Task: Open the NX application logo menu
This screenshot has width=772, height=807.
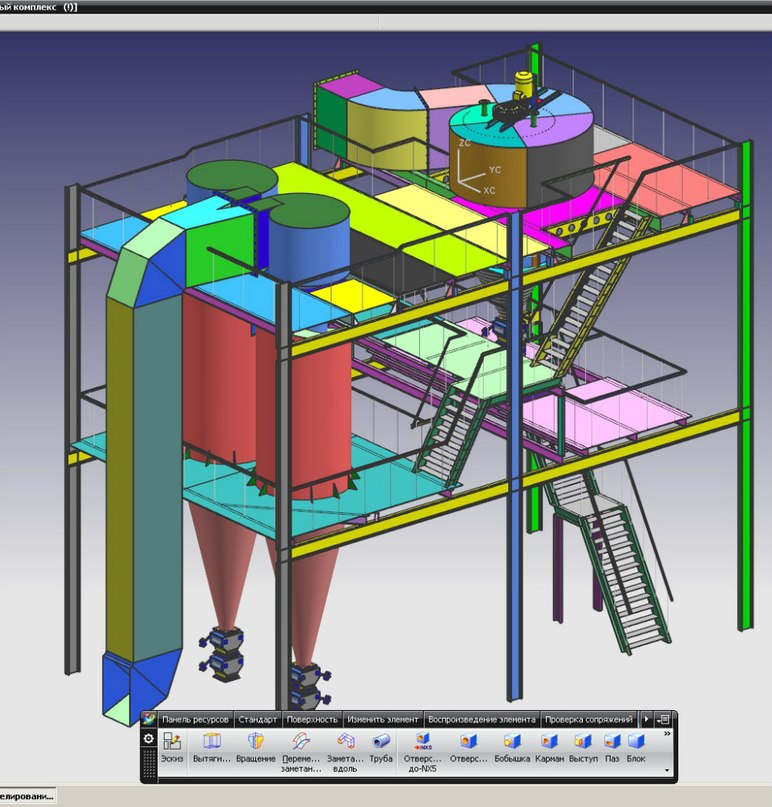Action: (149, 719)
